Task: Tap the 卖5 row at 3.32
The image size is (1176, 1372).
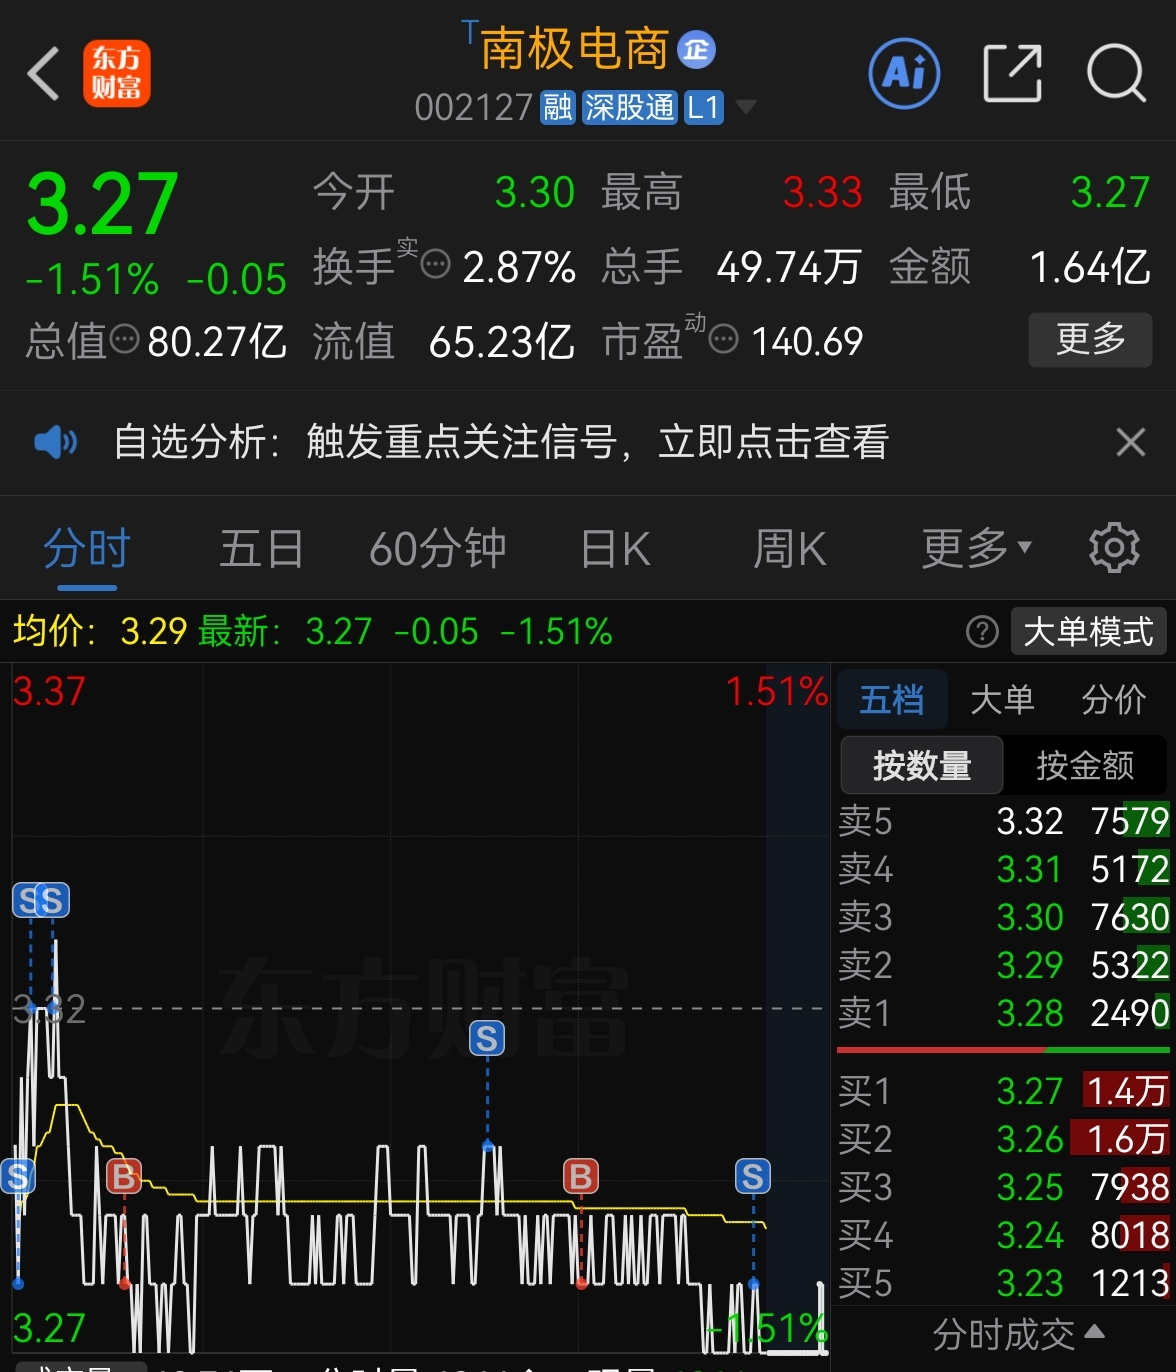Action: point(1003,821)
